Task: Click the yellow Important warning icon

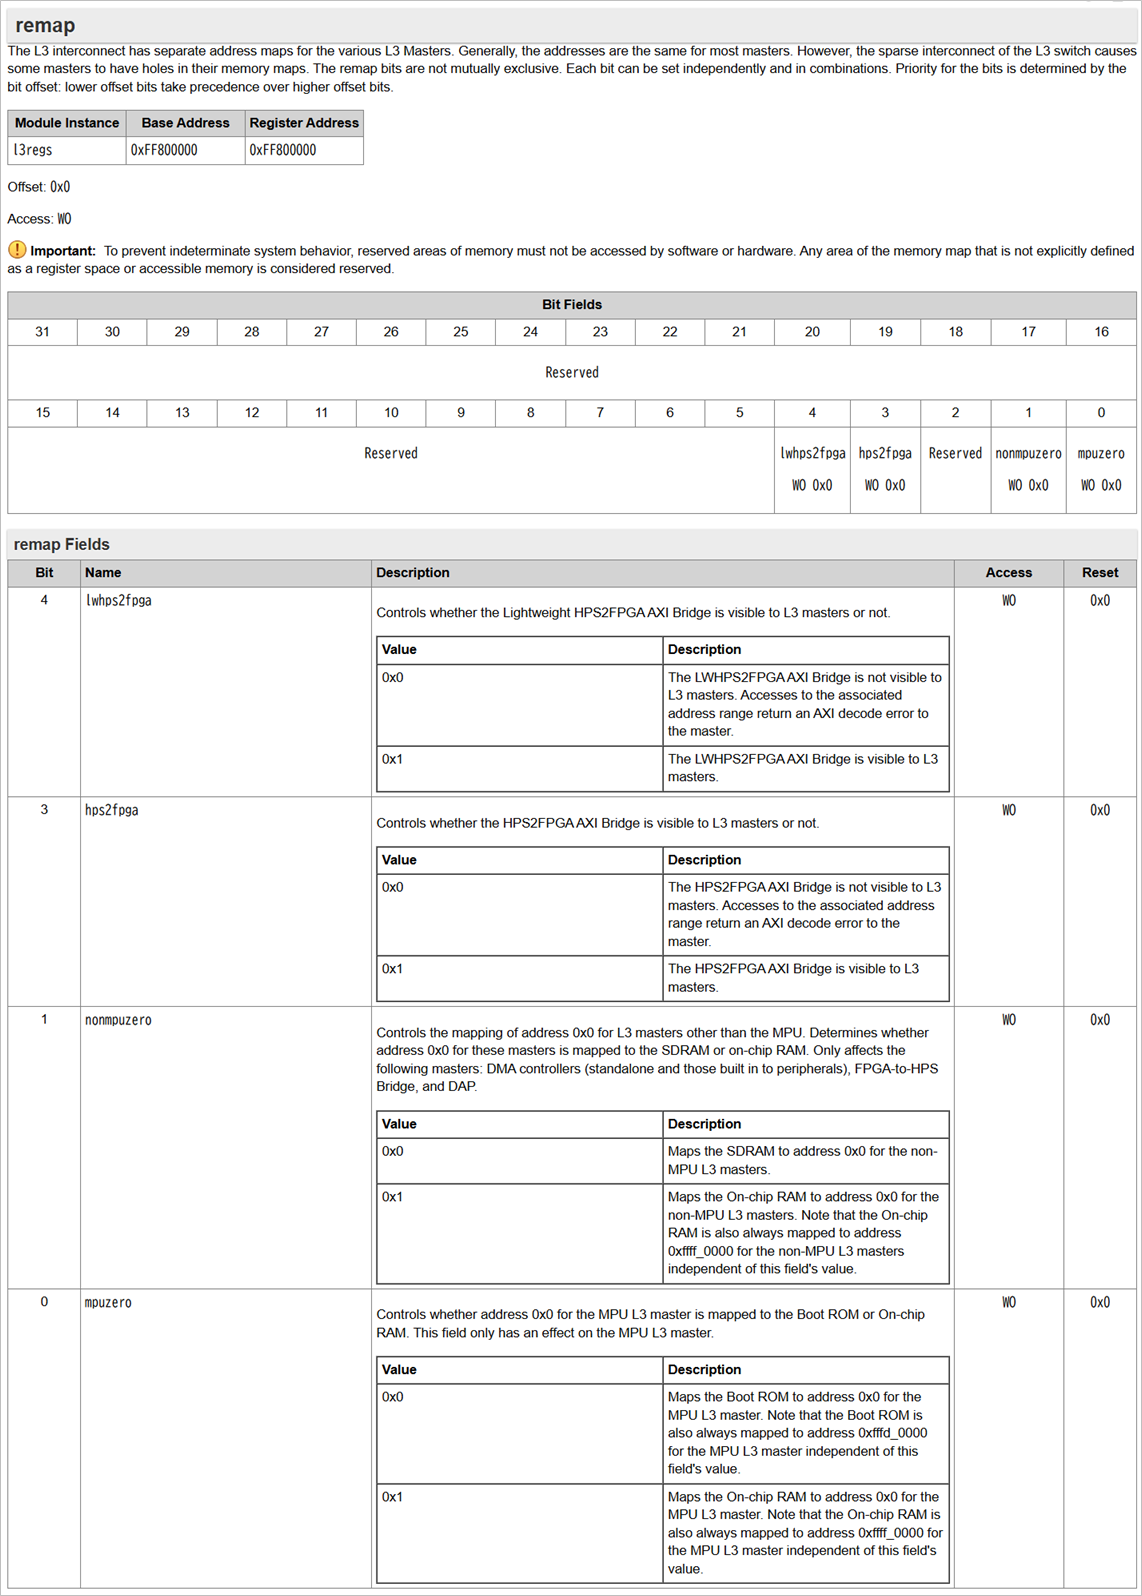Action: 17,250
